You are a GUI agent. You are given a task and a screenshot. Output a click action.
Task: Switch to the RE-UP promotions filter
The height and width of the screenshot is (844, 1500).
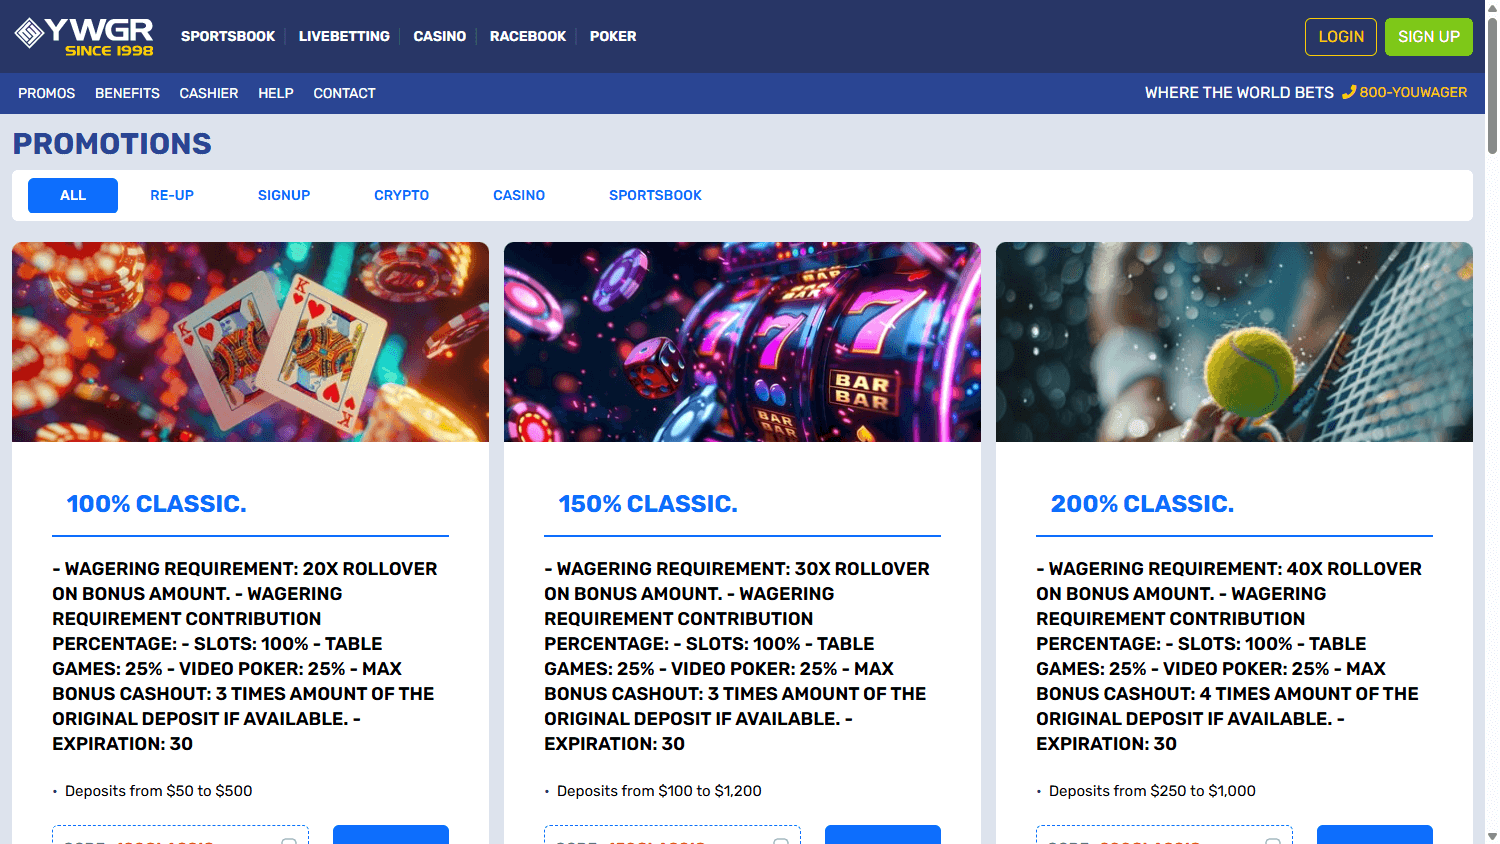coord(171,195)
